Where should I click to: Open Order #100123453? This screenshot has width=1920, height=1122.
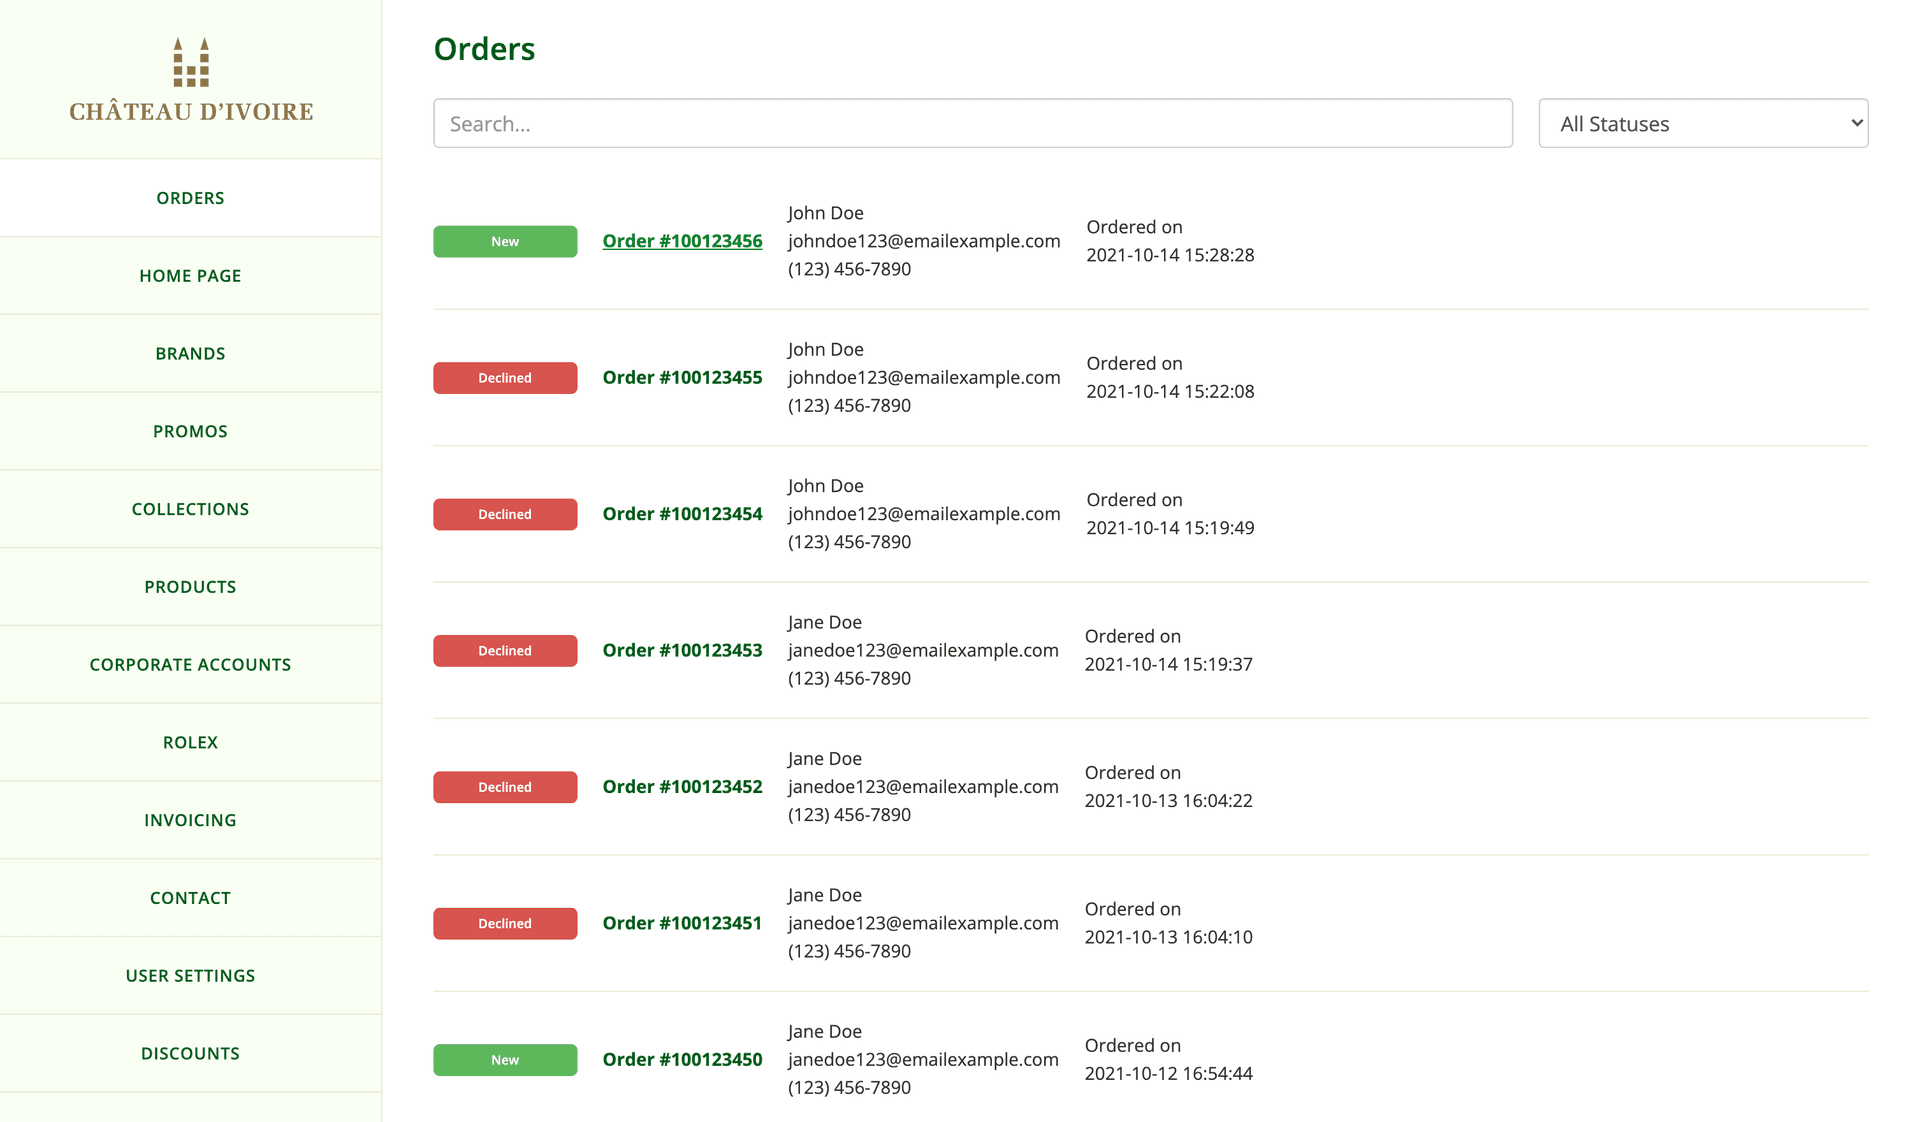click(682, 650)
